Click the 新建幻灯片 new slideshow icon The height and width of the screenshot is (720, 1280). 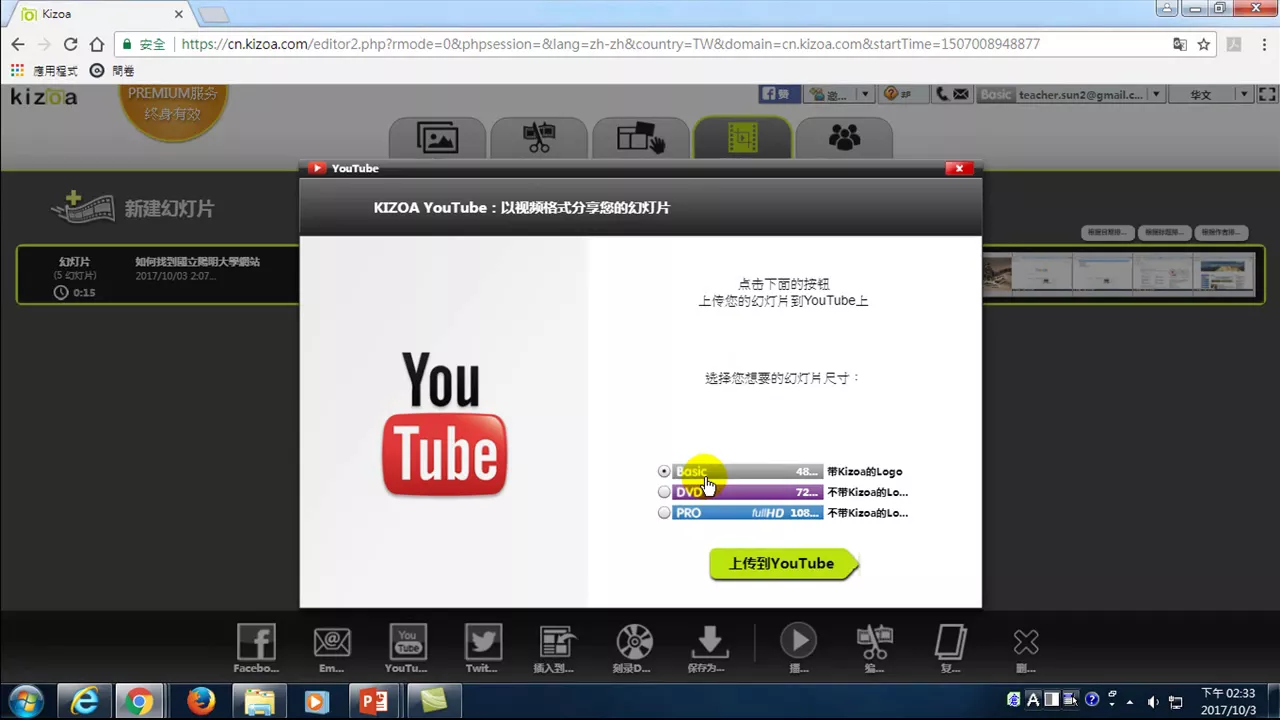coord(84,208)
